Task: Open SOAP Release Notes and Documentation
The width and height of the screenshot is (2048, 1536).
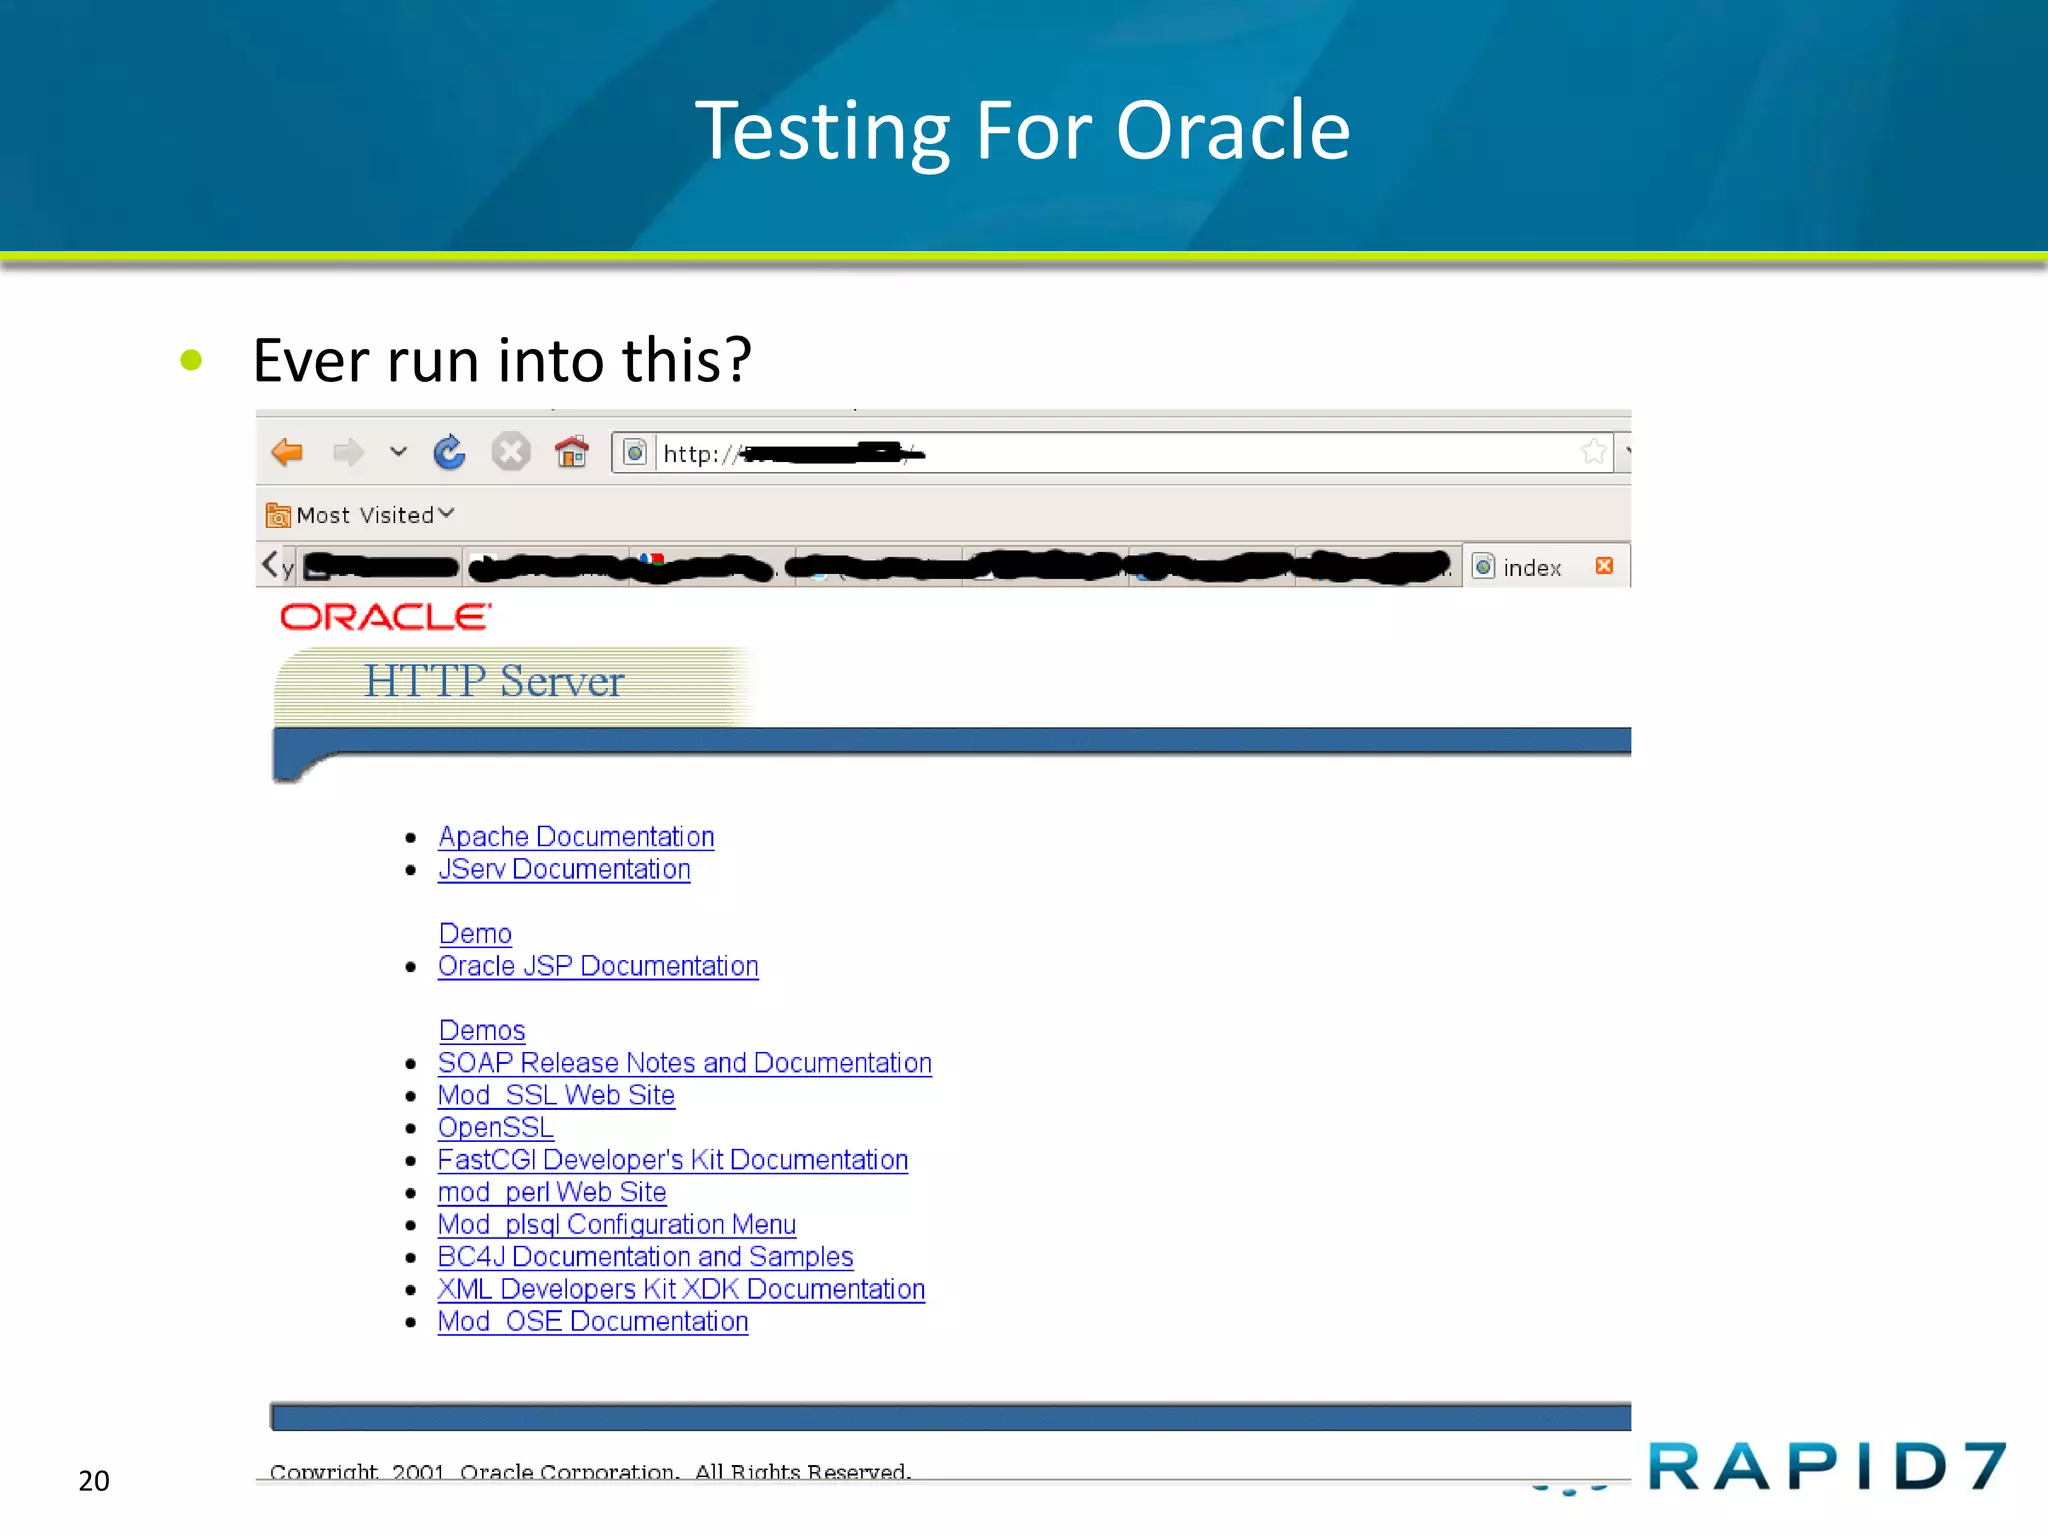Action: point(685,1063)
